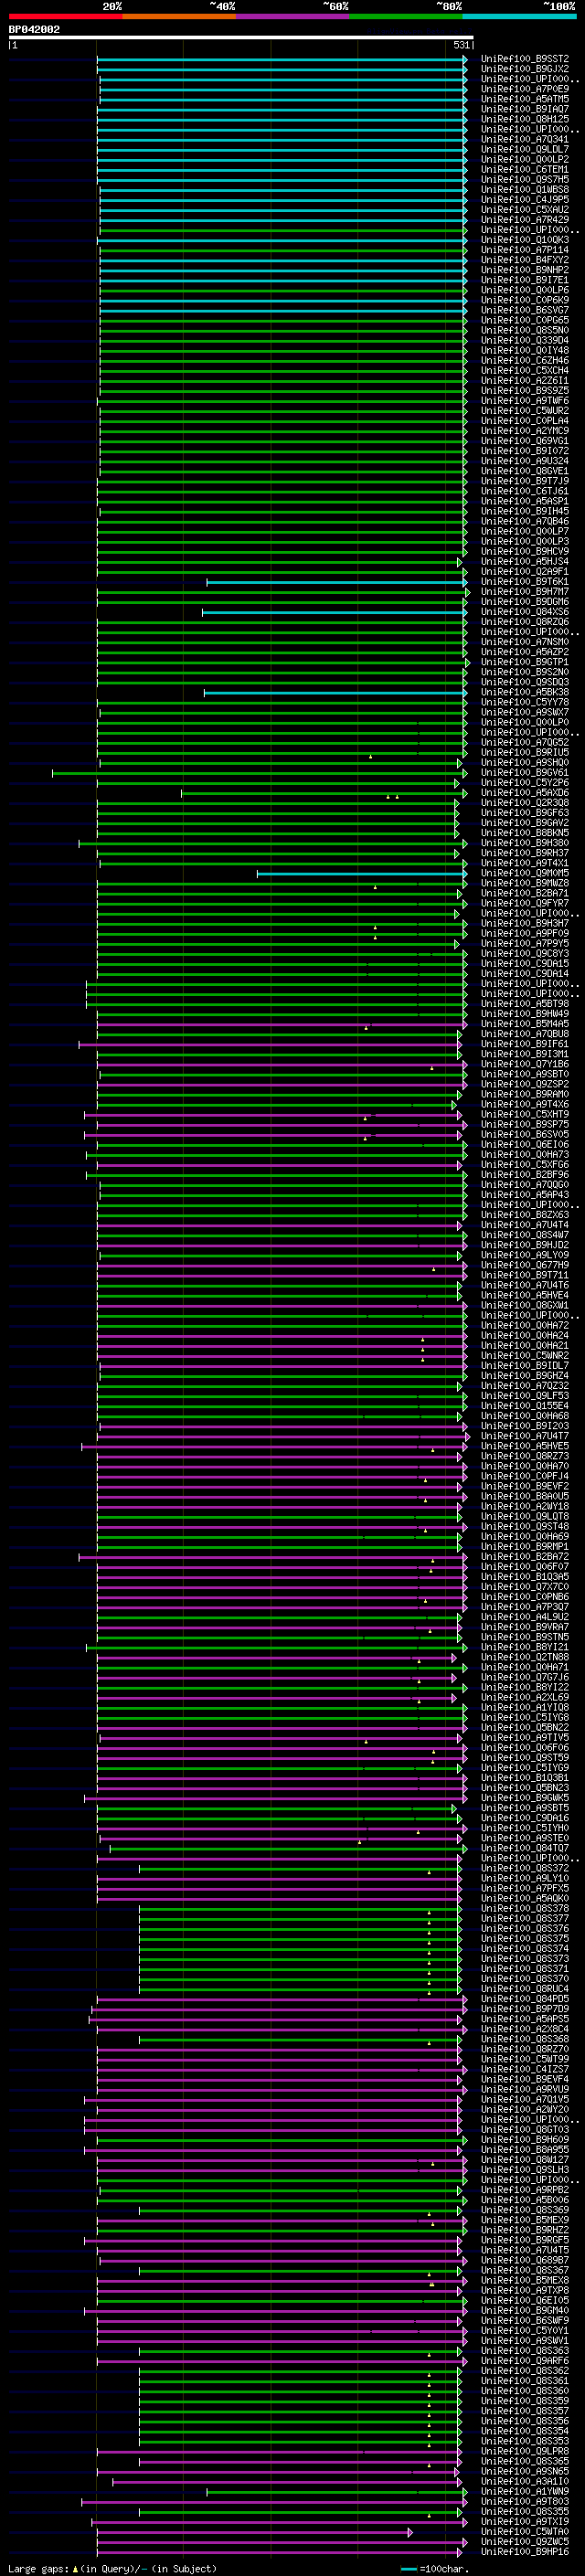The image size is (585, 2576).
Task: Select the UniRef100_A5BK38 label
Action: (x=525, y=692)
